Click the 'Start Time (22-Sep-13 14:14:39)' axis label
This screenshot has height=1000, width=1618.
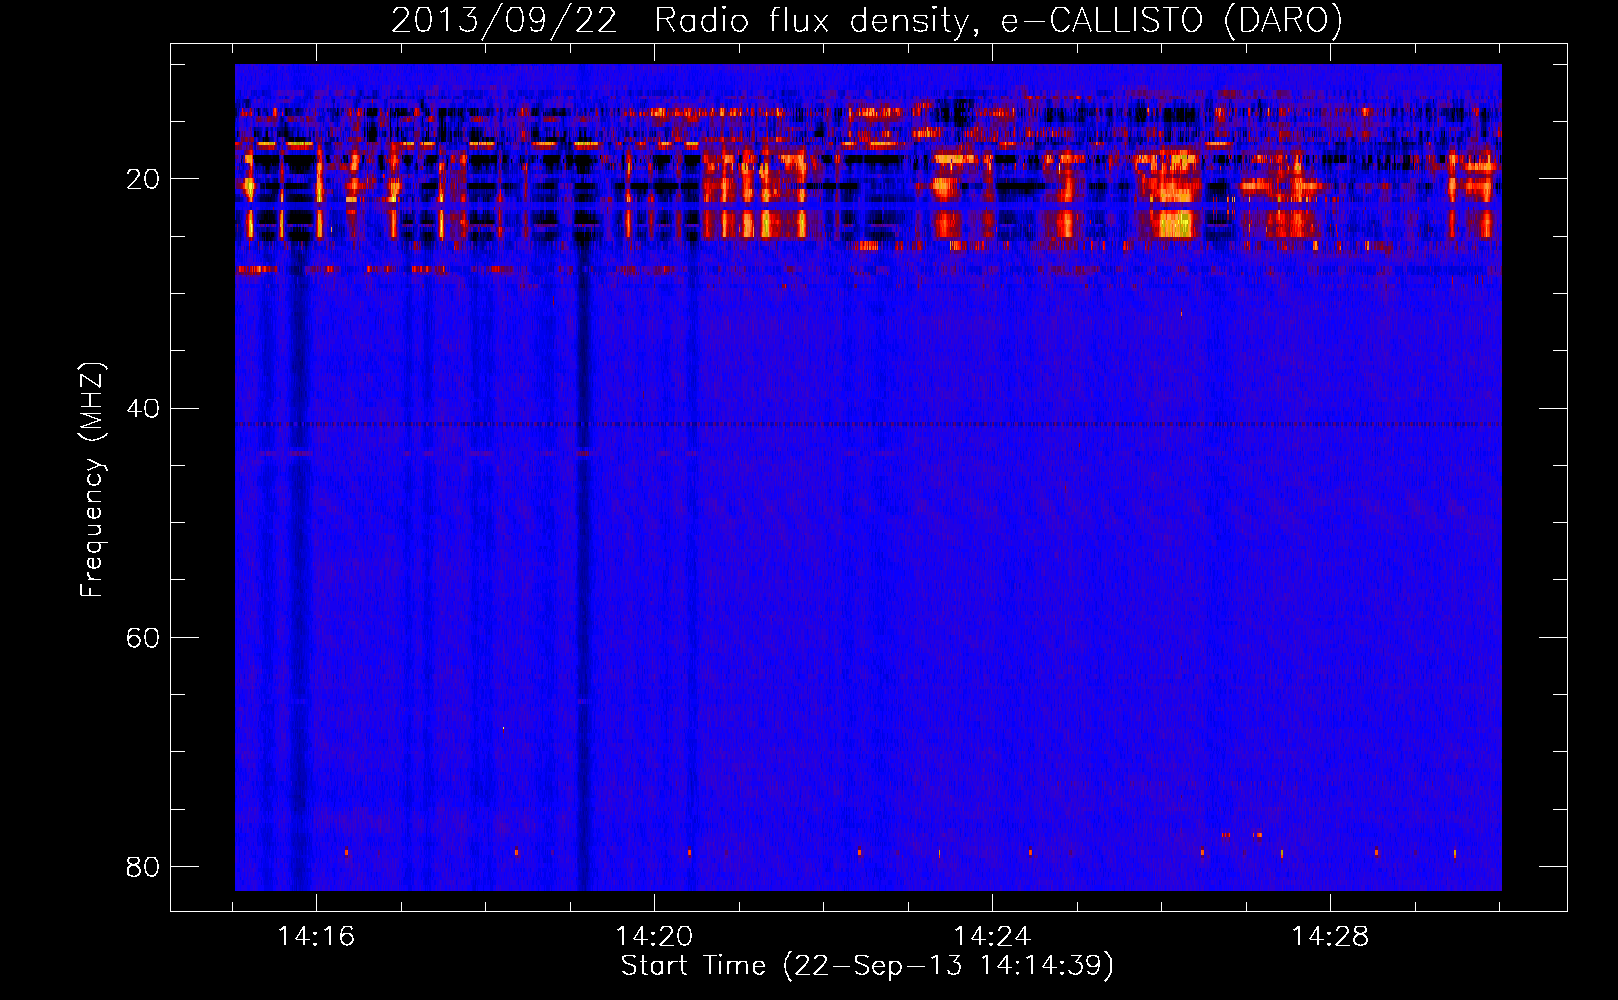coord(867,966)
